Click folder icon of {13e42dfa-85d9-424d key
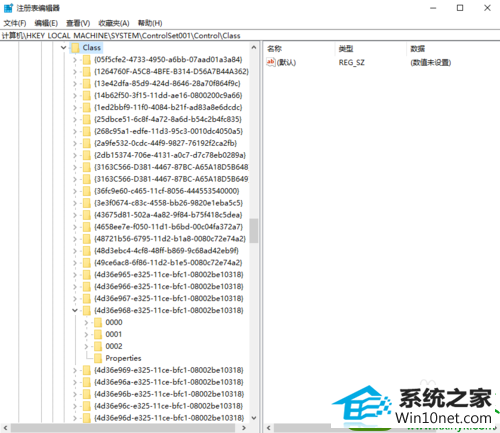The width and height of the screenshot is (500, 433). pyautogui.click(x=87, y=84)
